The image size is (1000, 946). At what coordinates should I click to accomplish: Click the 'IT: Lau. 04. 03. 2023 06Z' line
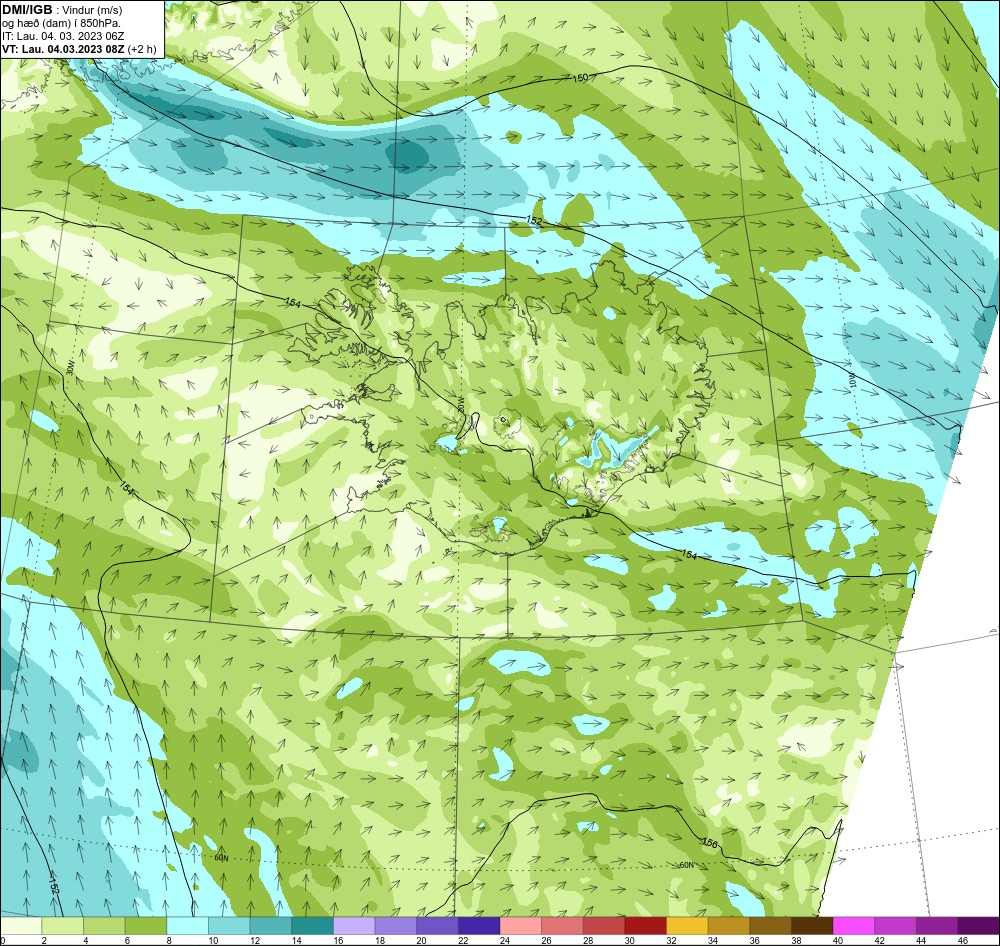click(63, 36)
